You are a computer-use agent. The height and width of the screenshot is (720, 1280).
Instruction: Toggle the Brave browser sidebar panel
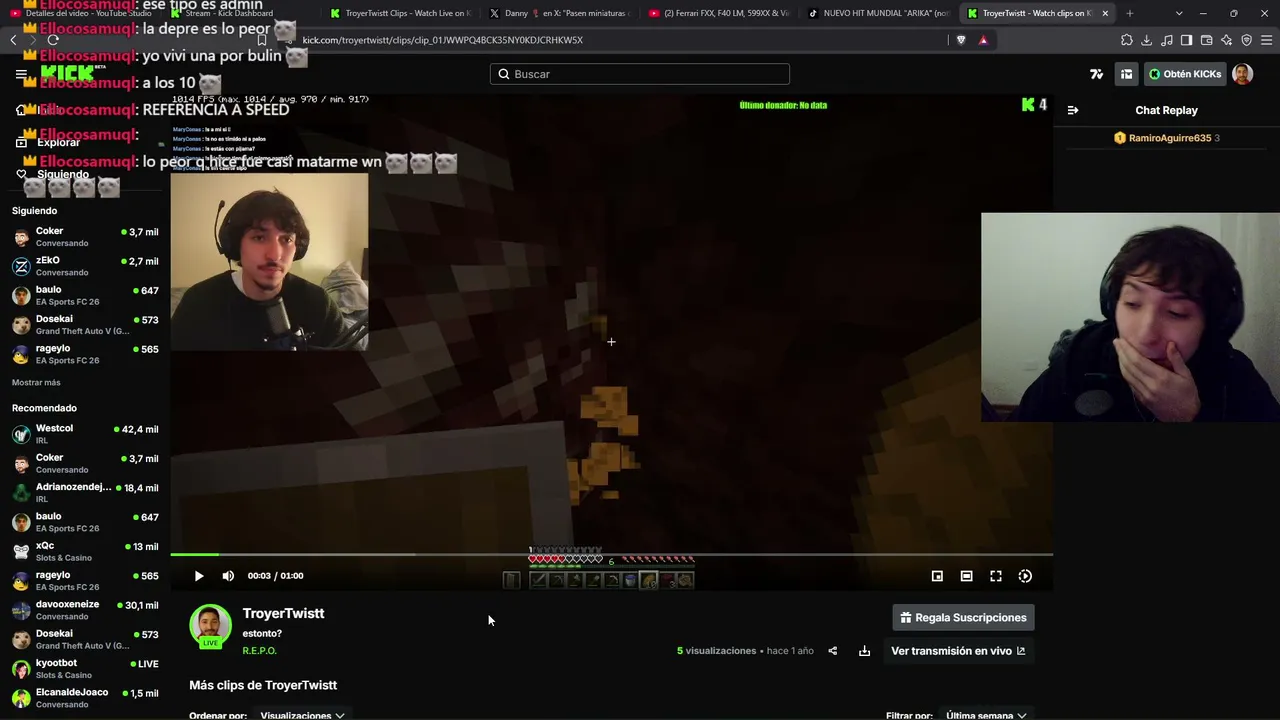[1187, 40]
